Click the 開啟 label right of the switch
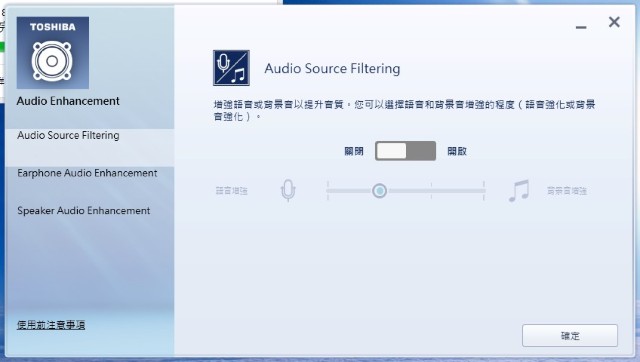The height and width of the screenshot is (362, 640). [x=457, y=151]
